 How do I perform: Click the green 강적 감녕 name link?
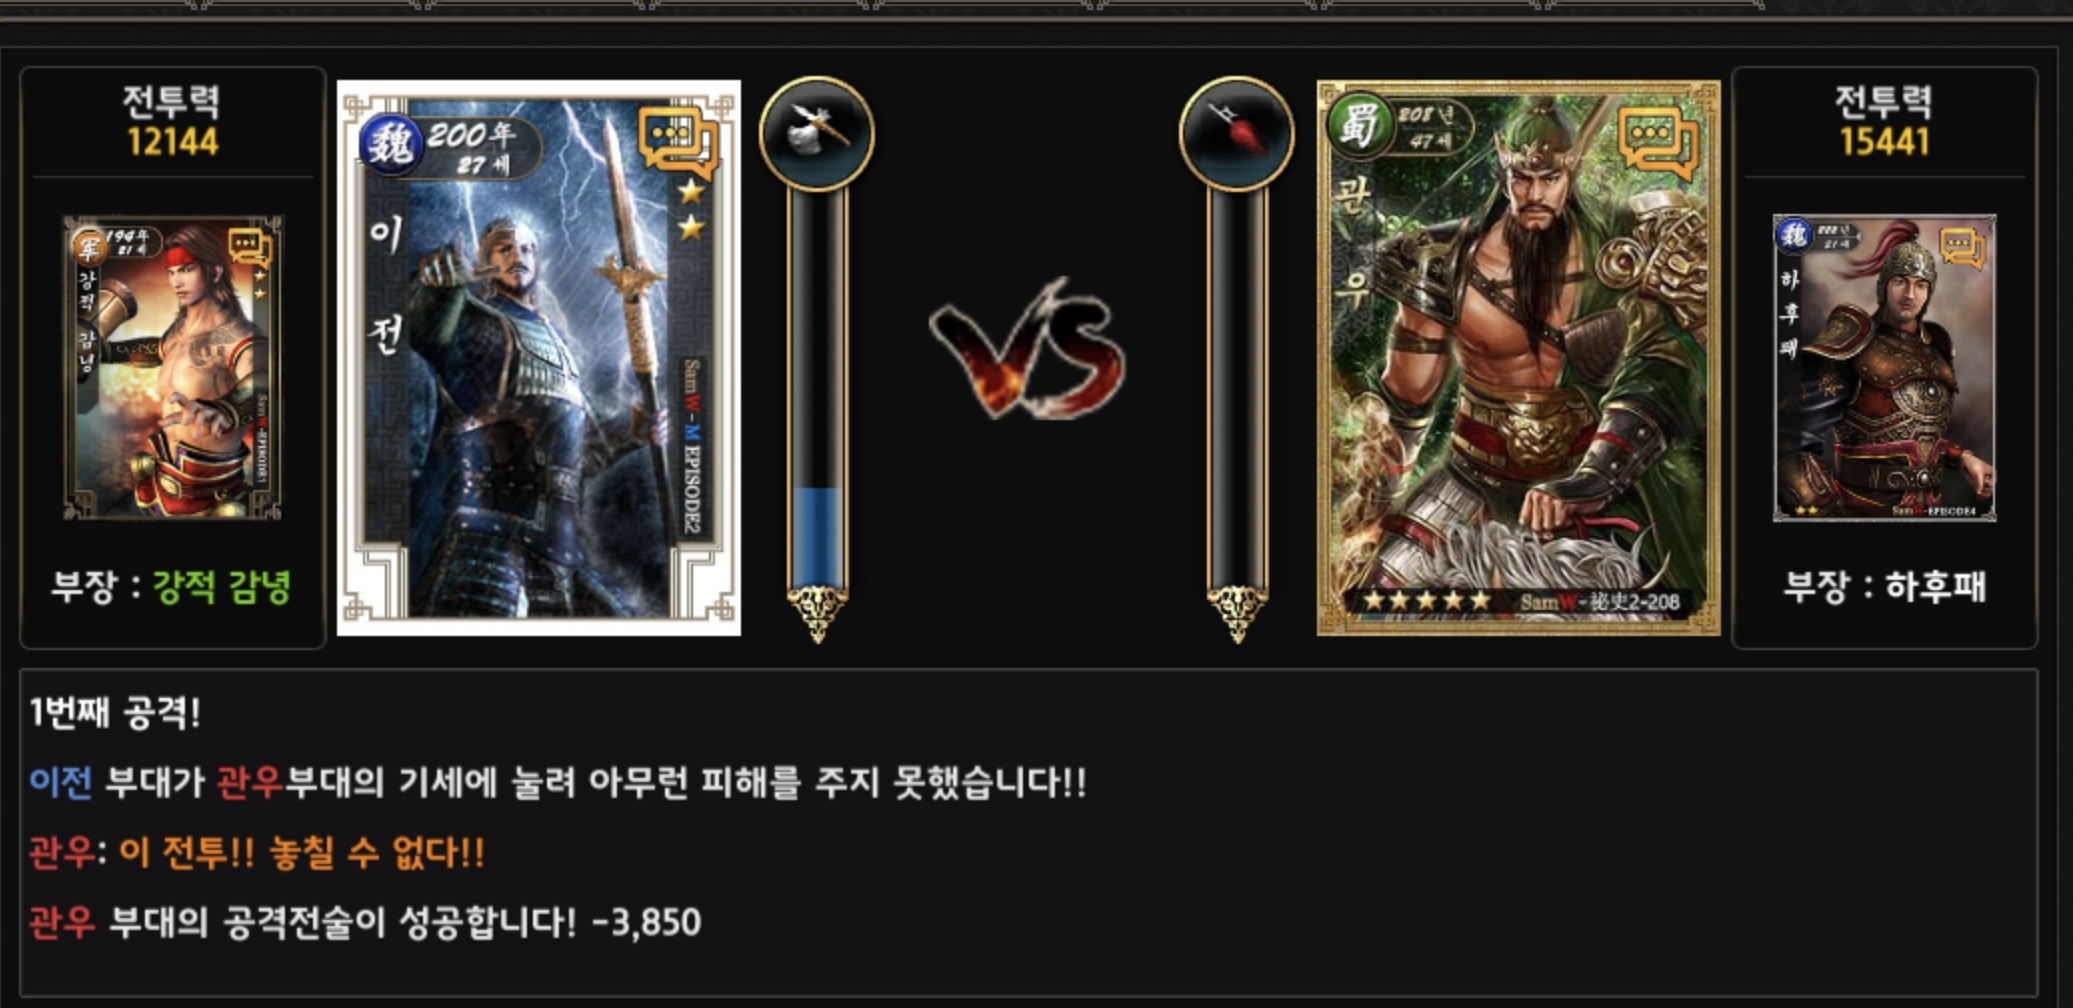[221, 587]
